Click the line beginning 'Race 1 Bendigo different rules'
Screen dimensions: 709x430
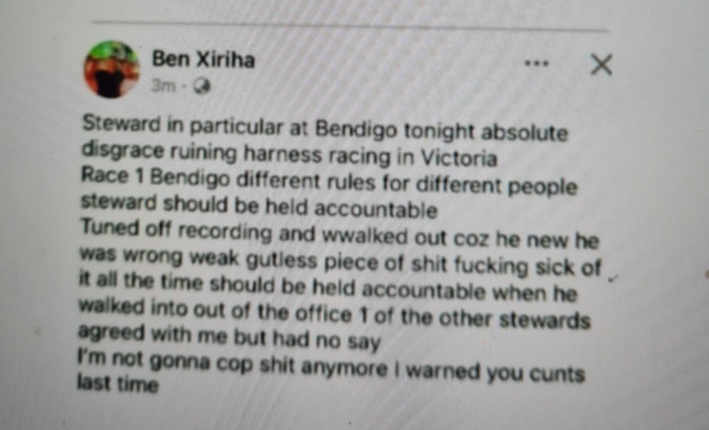[x=329, y=181]
